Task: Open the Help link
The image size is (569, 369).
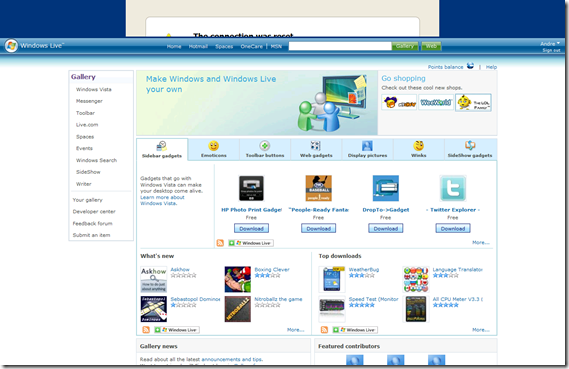Action: [x=491, y=67]
